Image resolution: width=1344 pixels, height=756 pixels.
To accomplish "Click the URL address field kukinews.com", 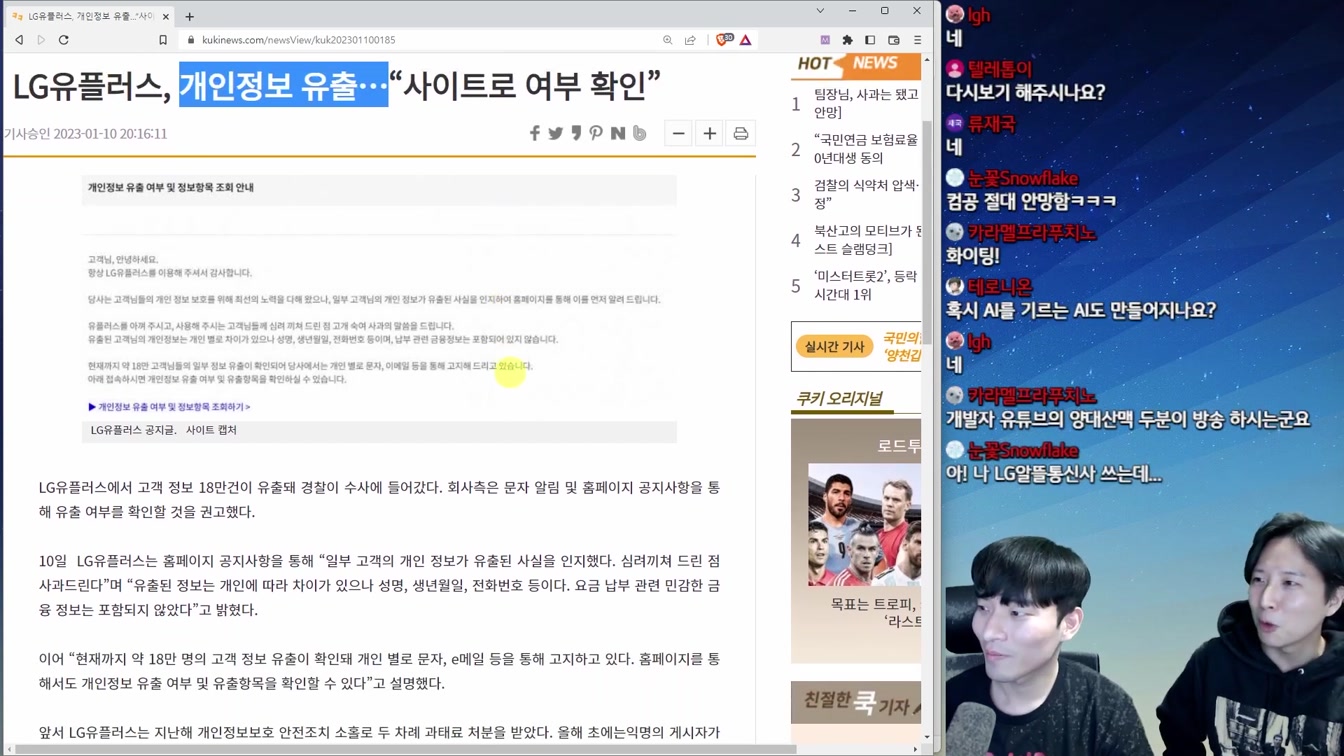I will tap(298, 40).
